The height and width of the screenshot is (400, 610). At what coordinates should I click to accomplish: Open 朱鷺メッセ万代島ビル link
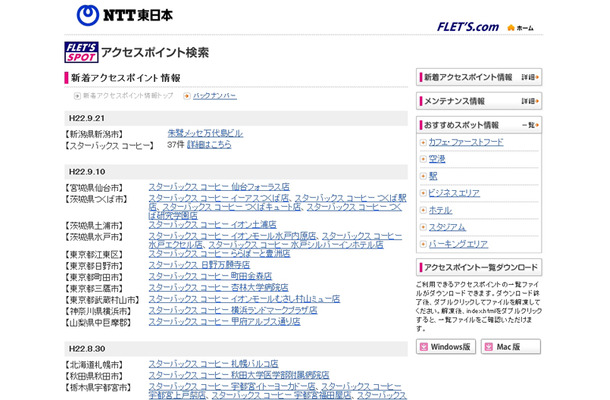205,133
